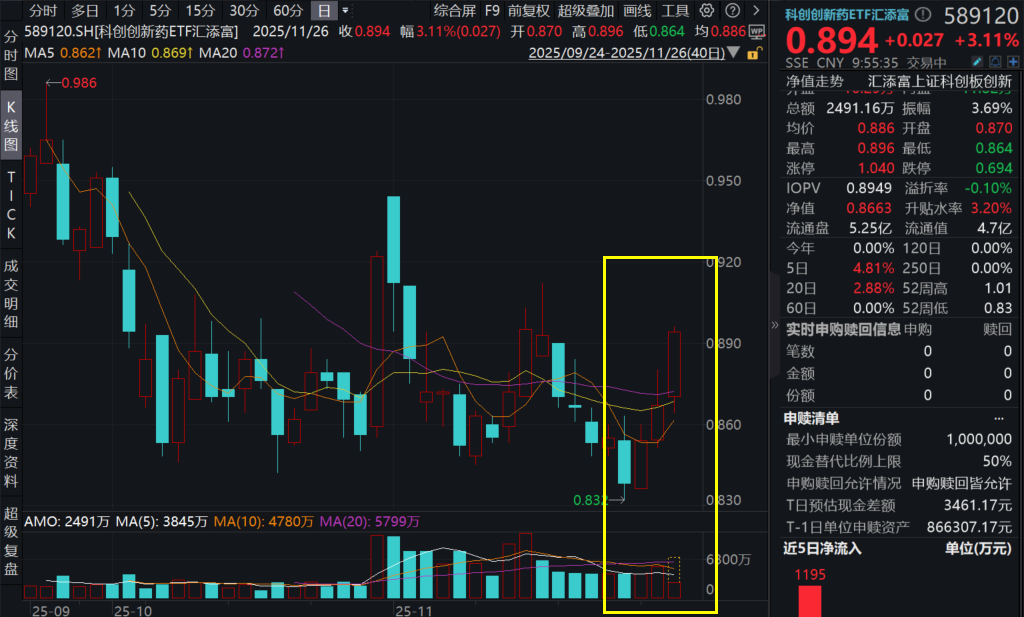
Task: Toggle the orange unlock date range icon
Action: click(753, 54)
